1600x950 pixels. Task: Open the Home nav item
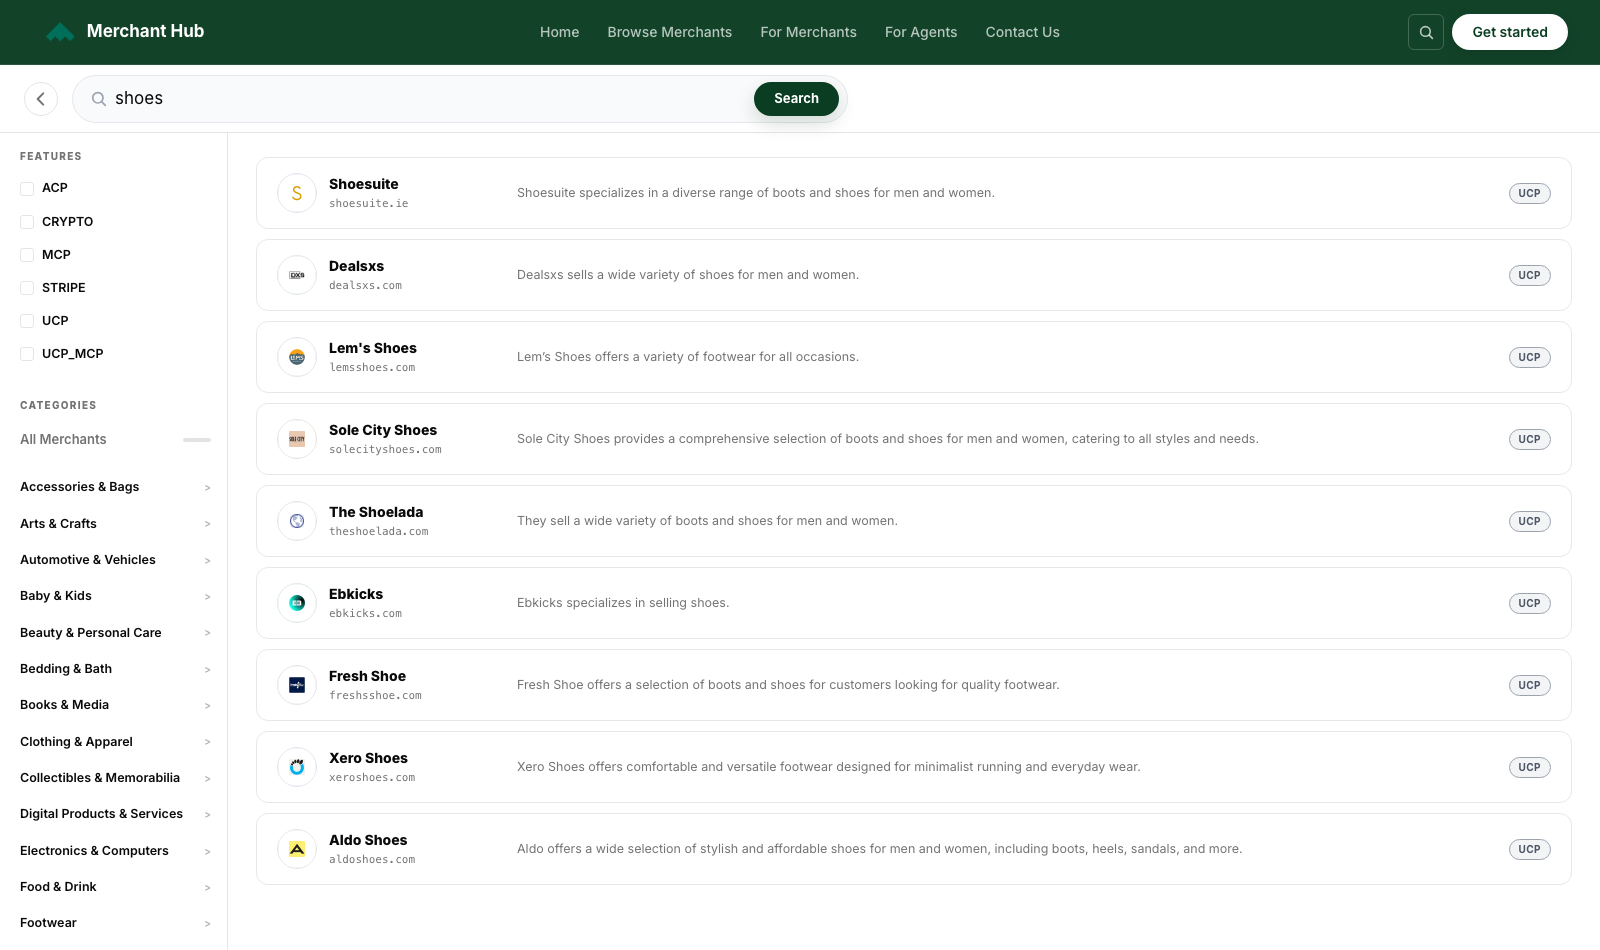tap(559, 32)
